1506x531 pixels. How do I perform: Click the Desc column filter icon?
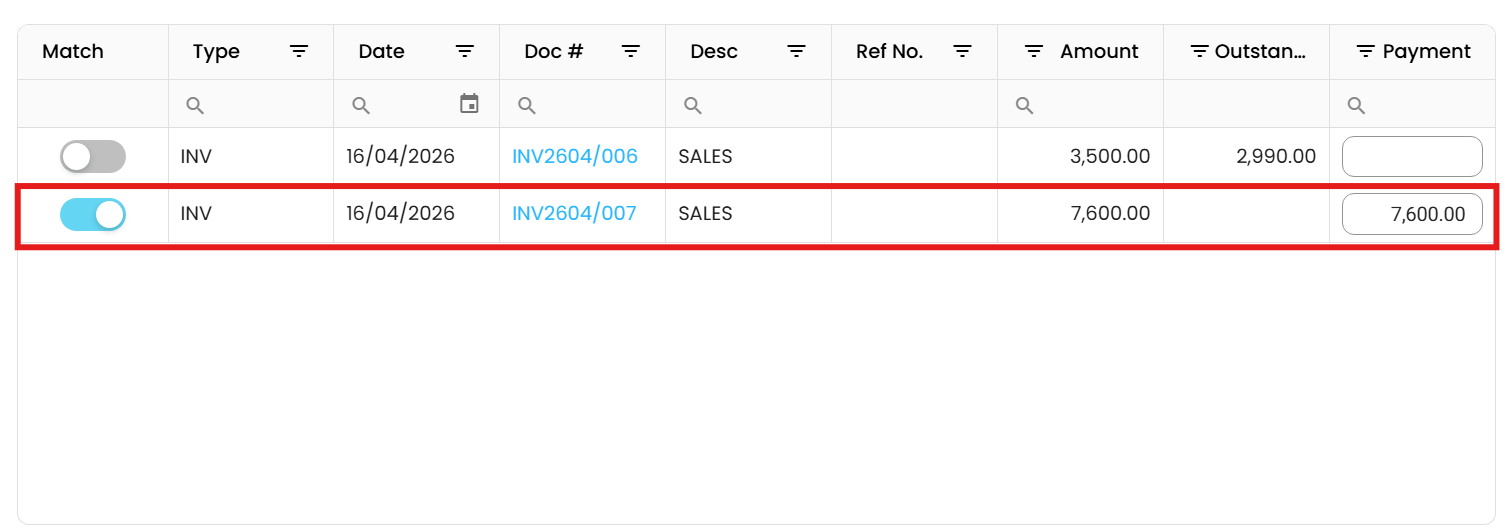[797, 52]
